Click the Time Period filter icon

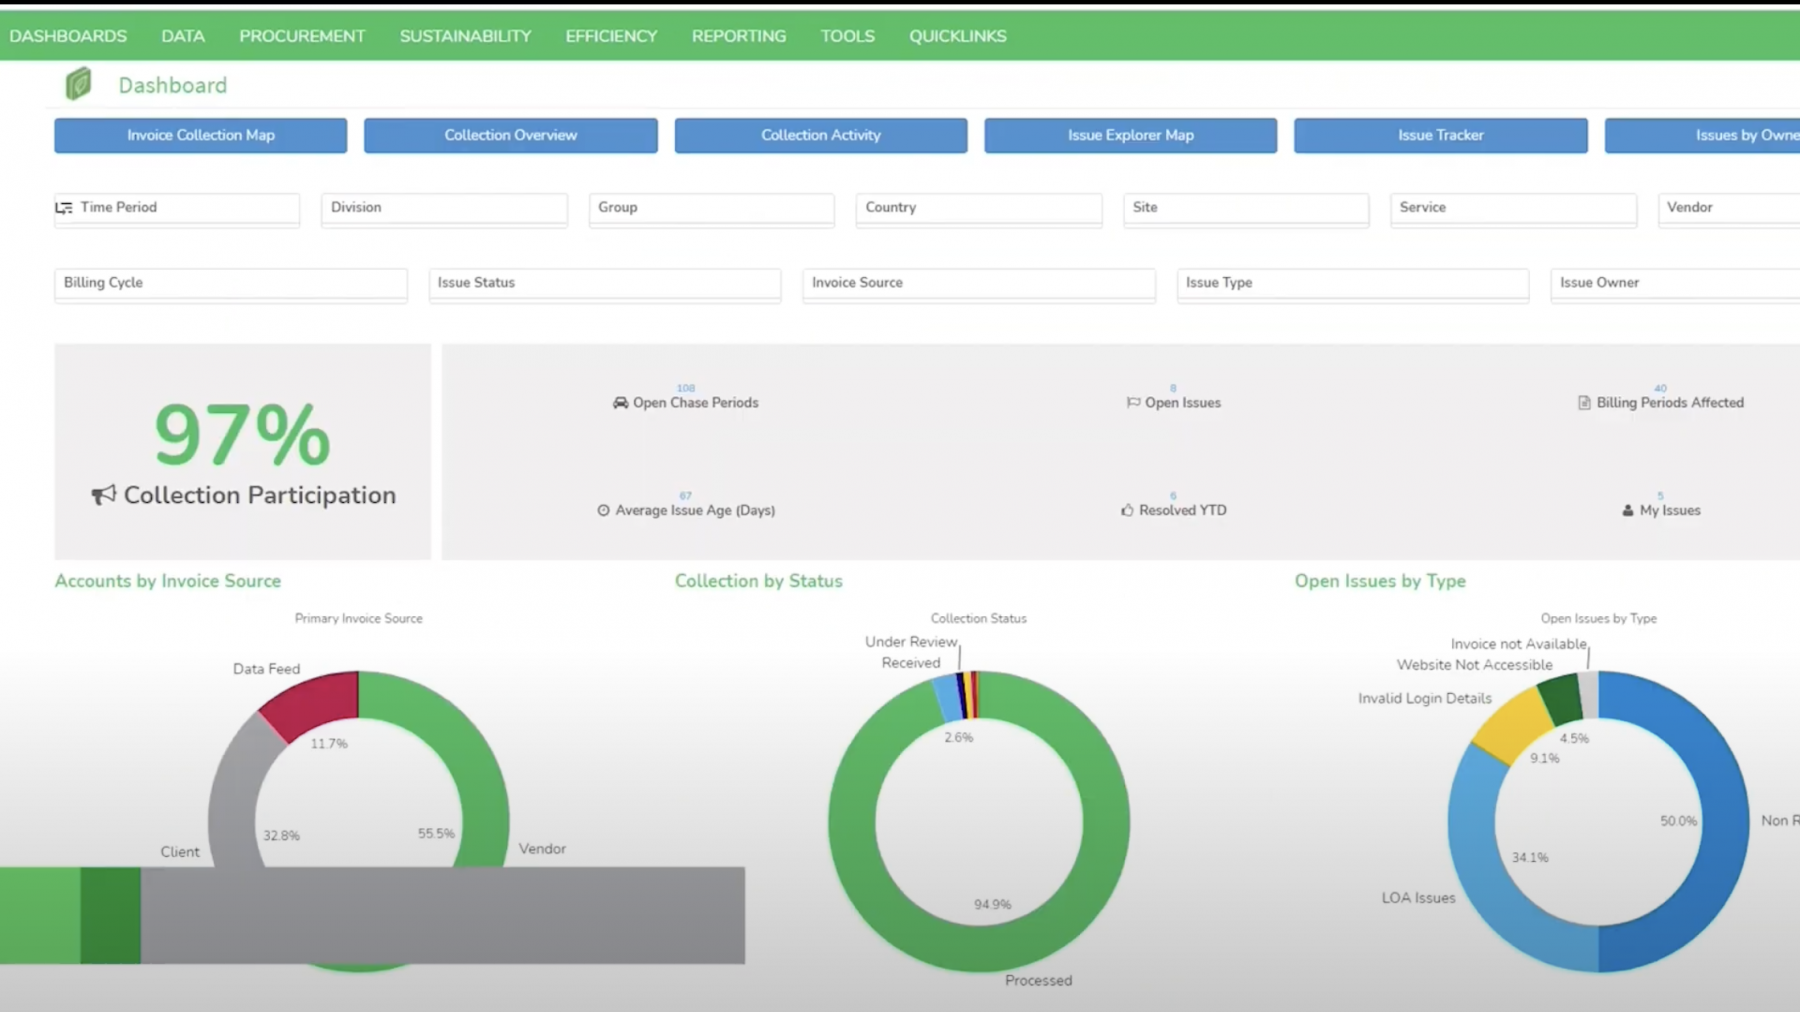(x=64, y=208)
